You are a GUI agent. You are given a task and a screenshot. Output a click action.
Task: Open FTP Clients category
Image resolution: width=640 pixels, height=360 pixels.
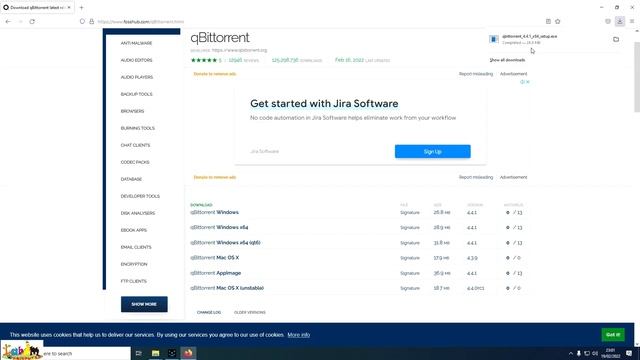tap(133, 281)
